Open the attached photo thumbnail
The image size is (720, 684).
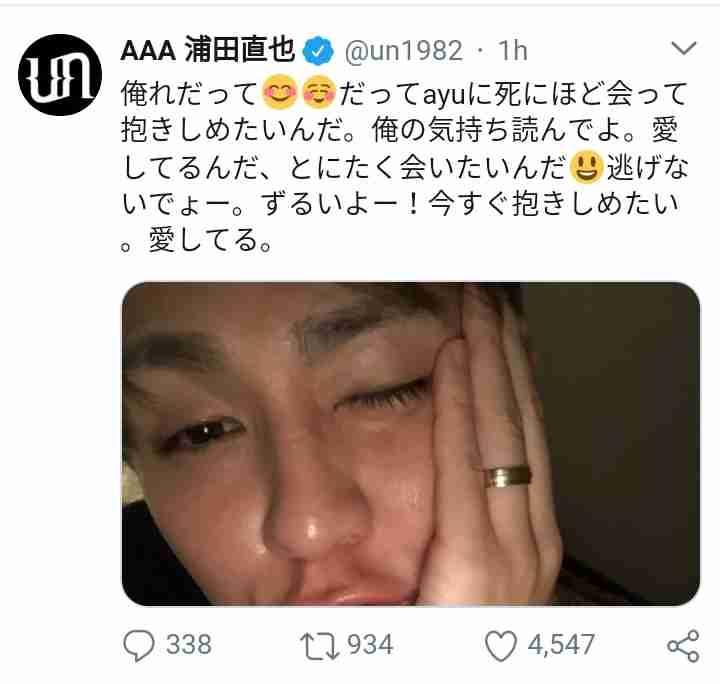tap(411, 443)
